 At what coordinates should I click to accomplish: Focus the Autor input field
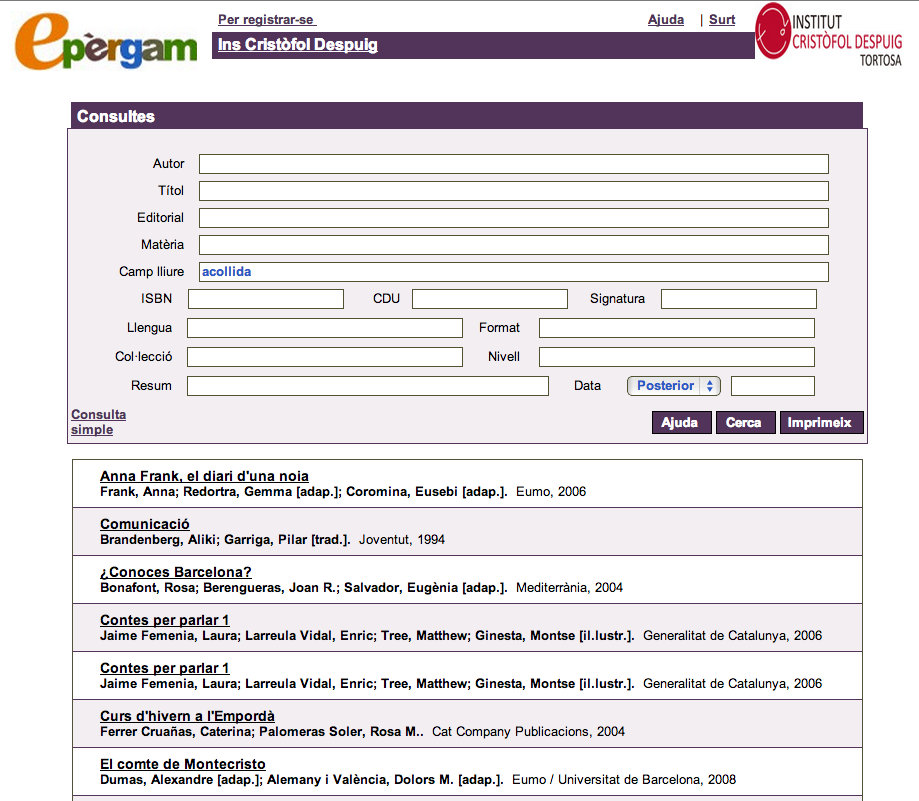tap(513, 164)
